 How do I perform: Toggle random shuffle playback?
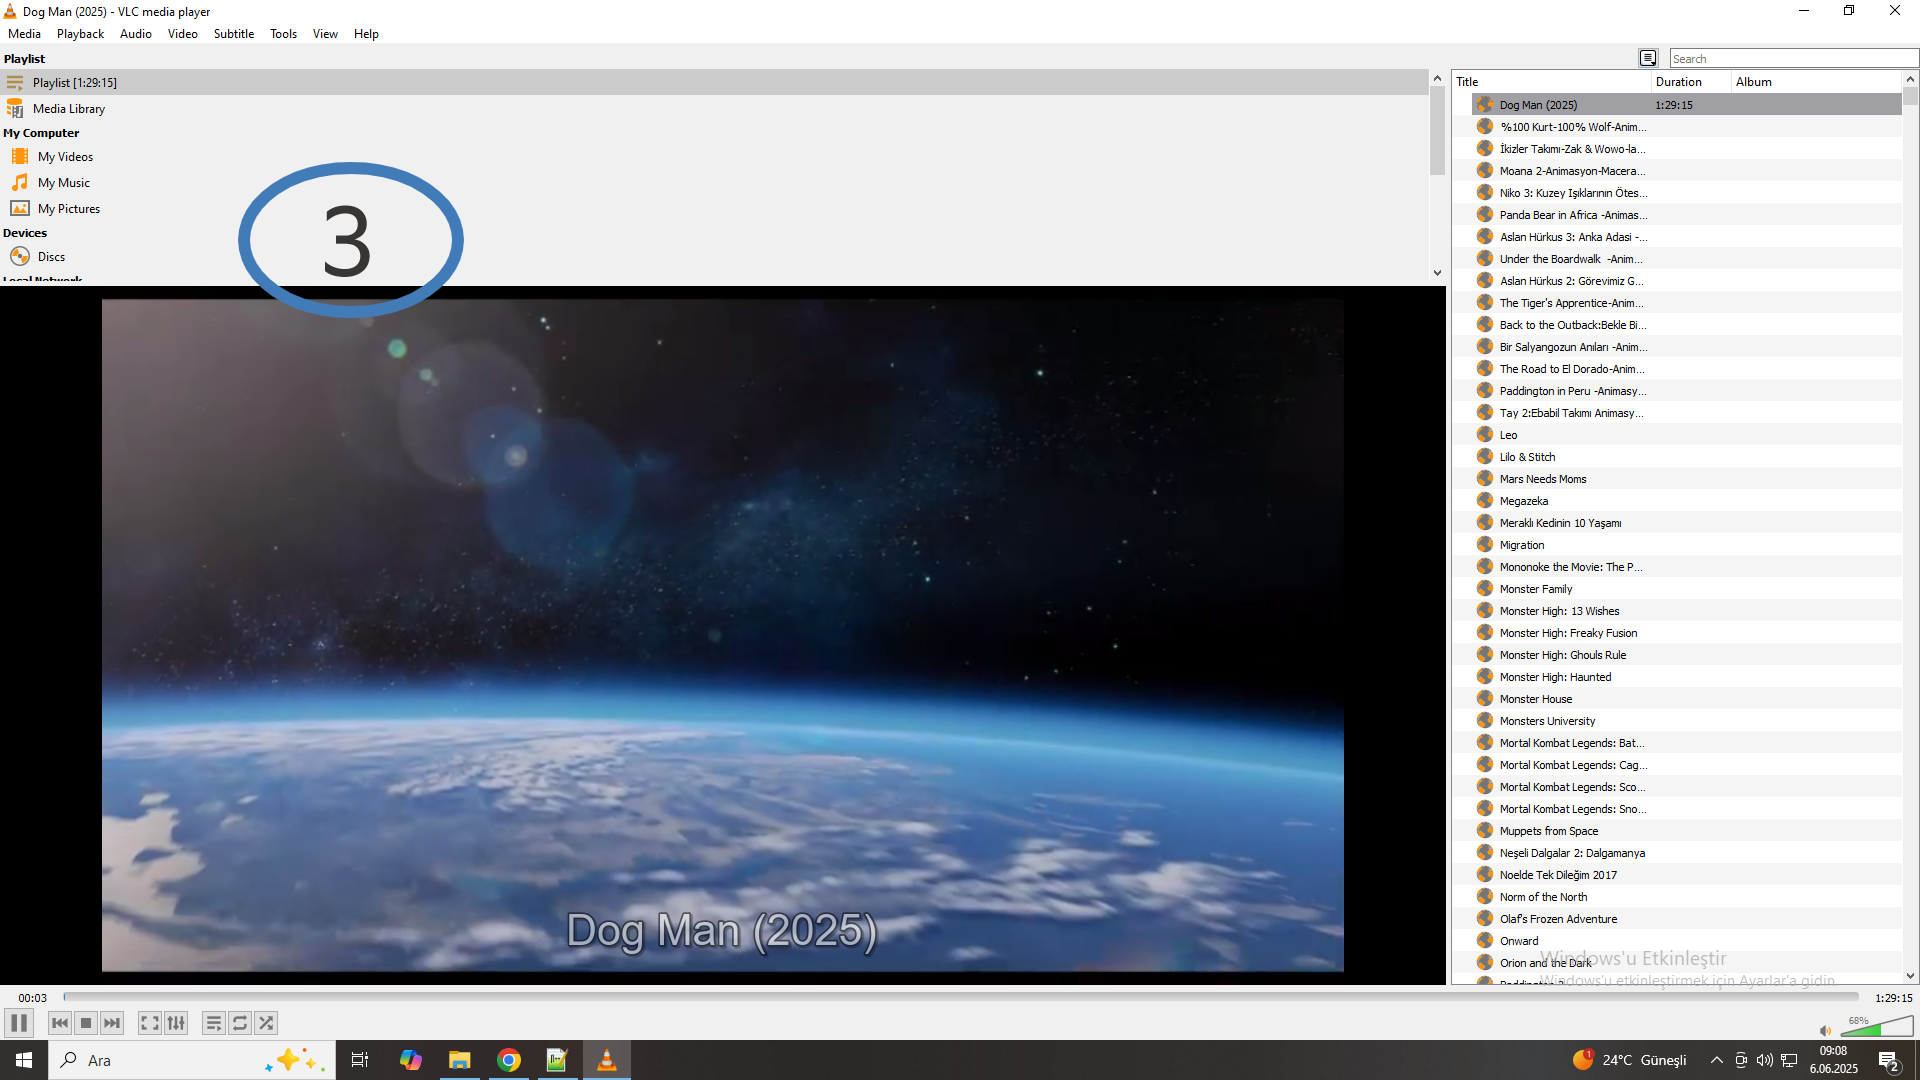266,1023
